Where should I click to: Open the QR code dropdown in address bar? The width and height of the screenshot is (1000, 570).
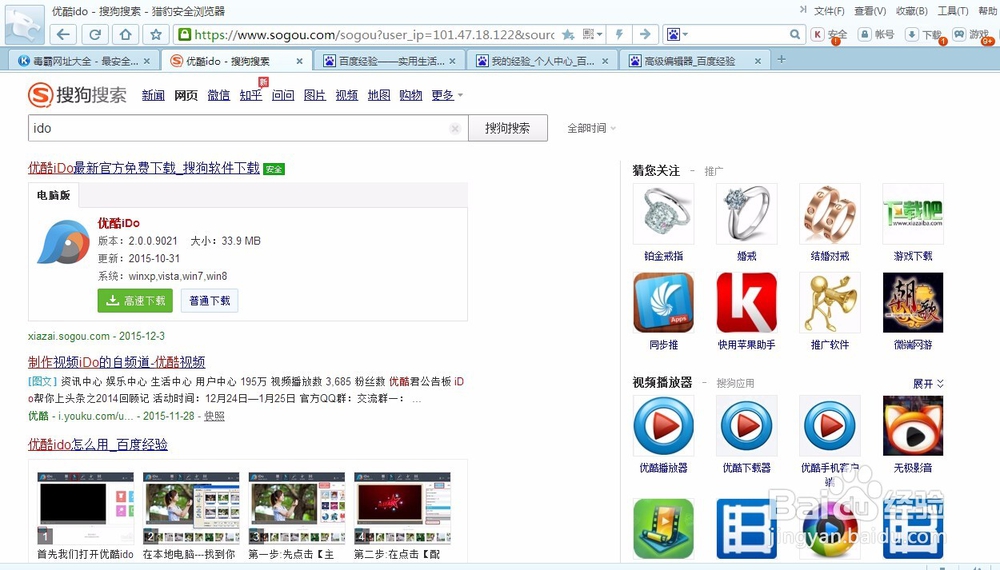(592, 34)
